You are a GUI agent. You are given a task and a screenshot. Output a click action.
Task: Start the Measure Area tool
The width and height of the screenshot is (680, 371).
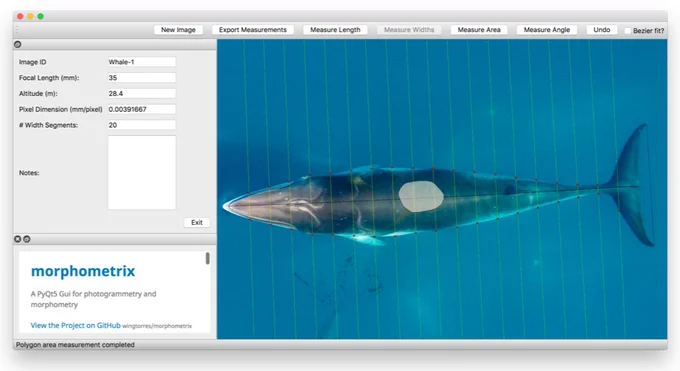(x=479, y=30)
